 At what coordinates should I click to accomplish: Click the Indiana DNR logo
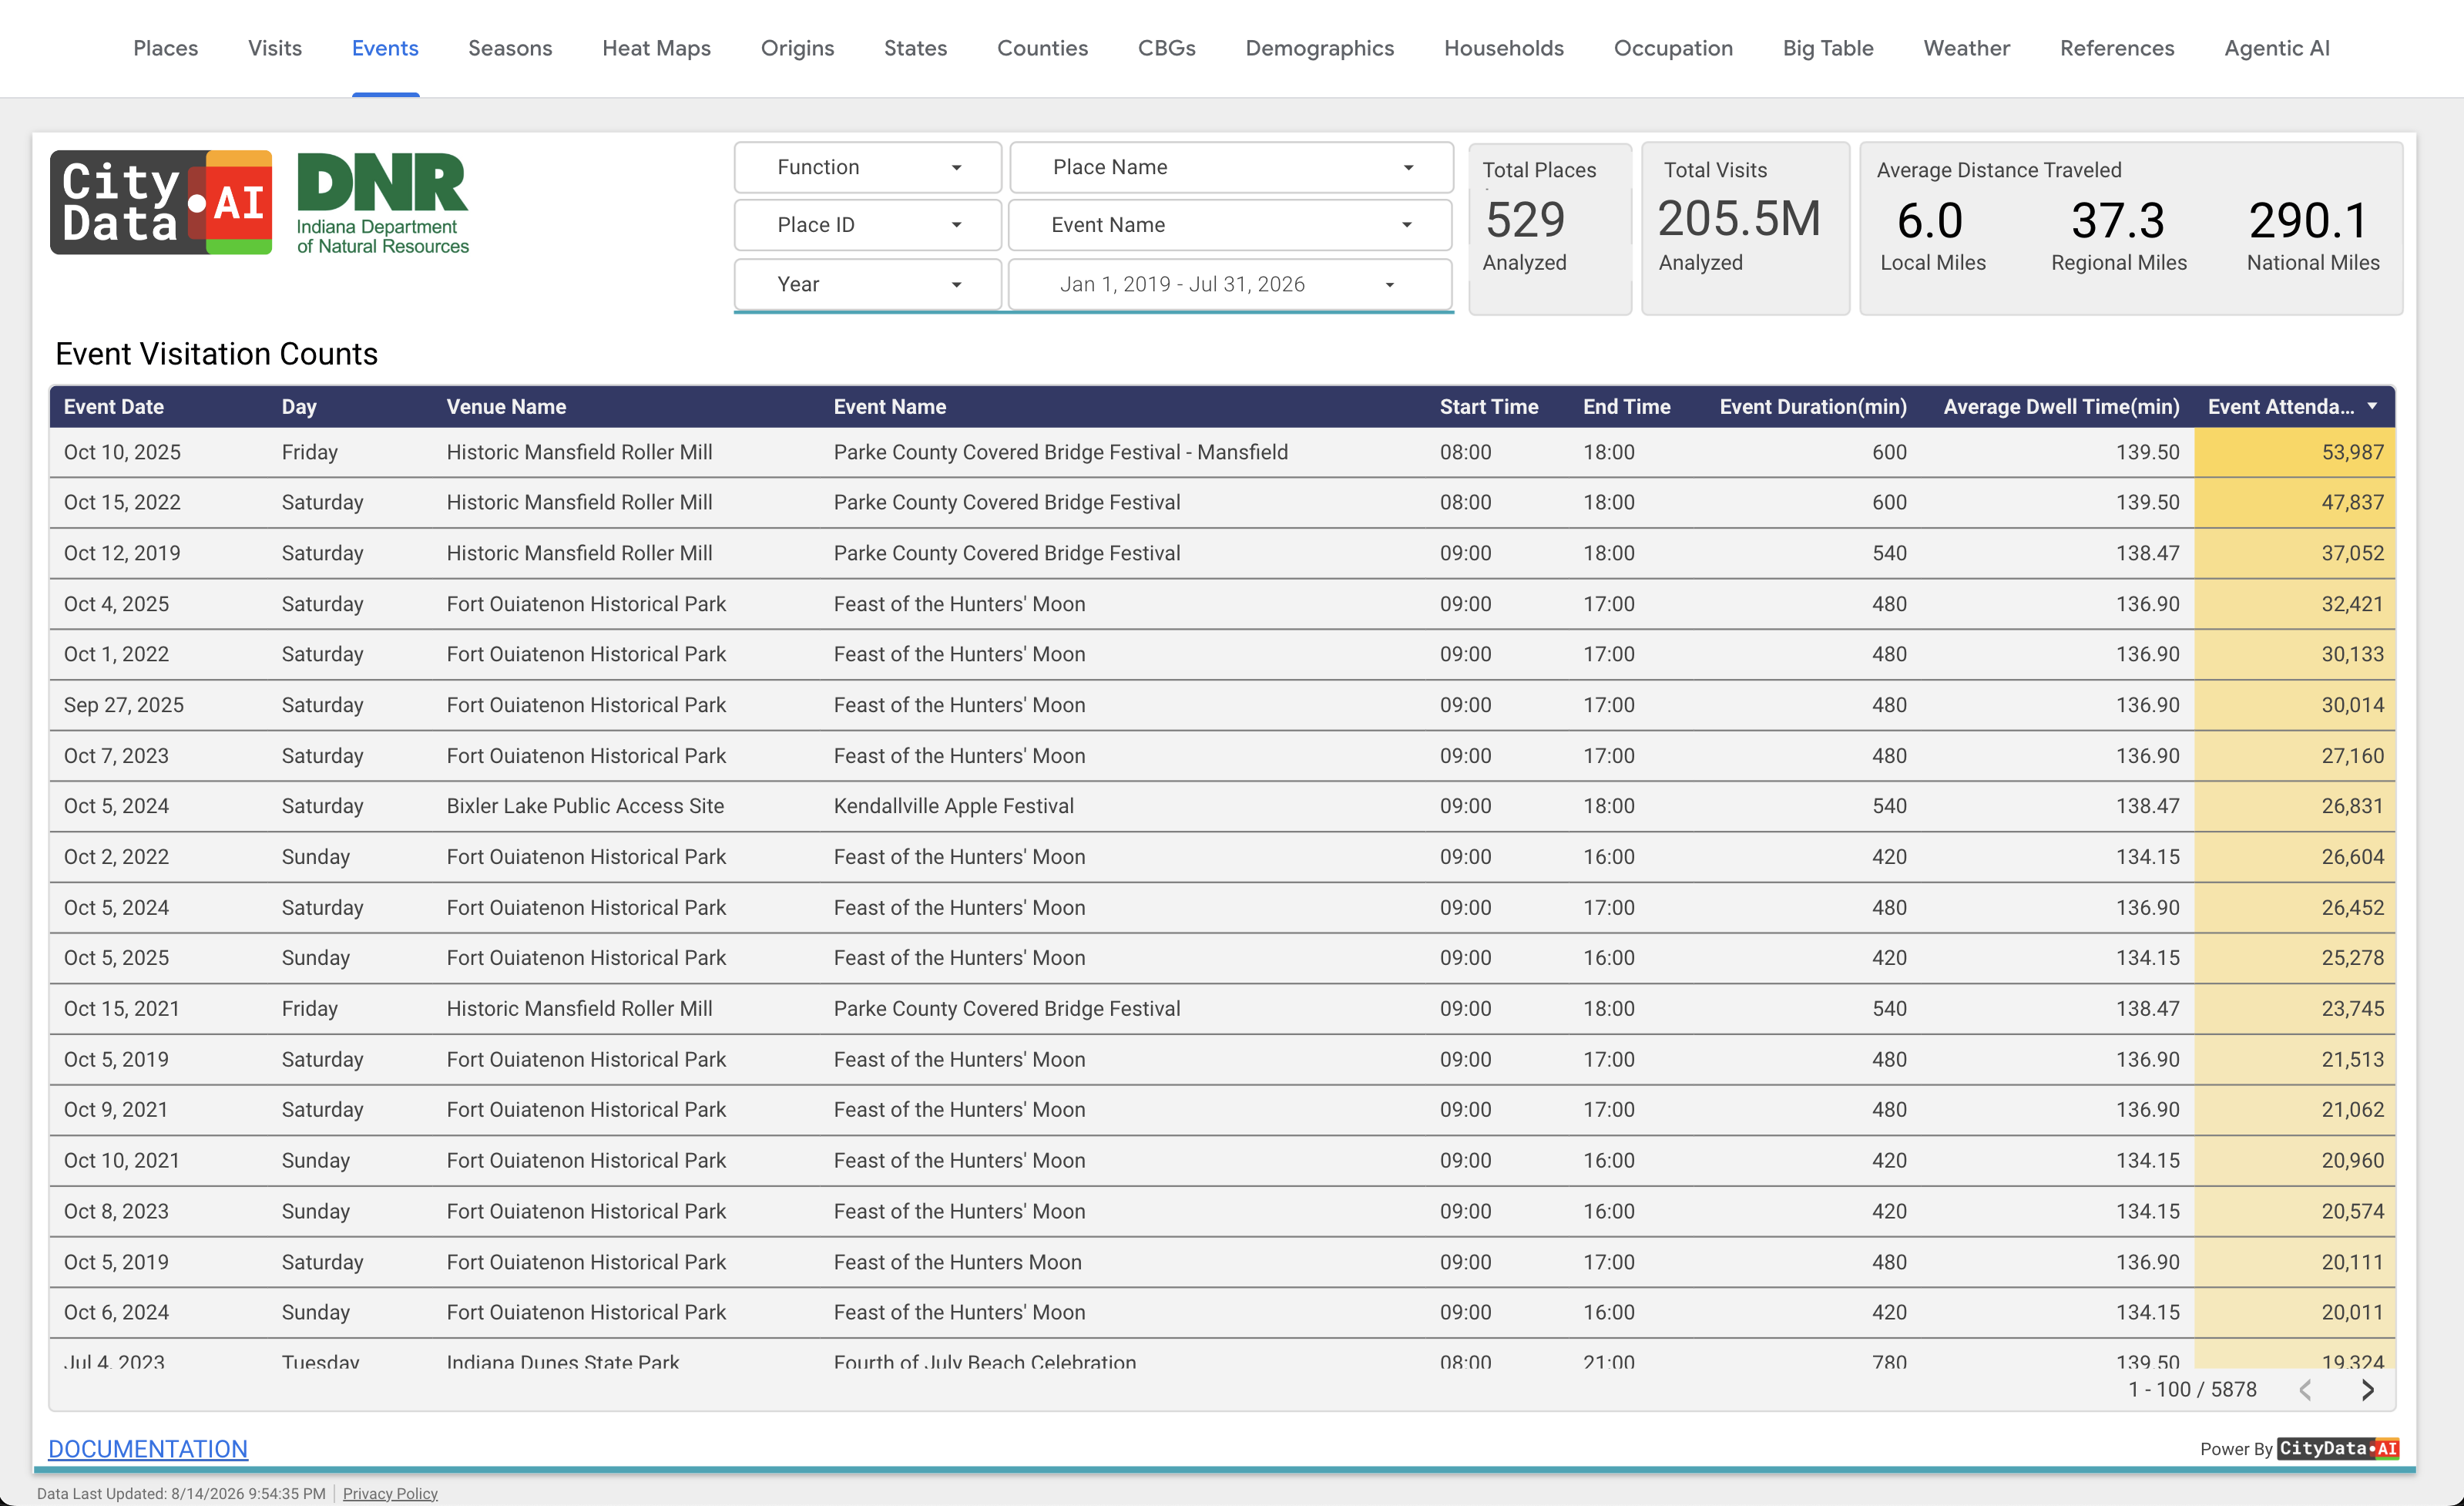tap(383, 203)
